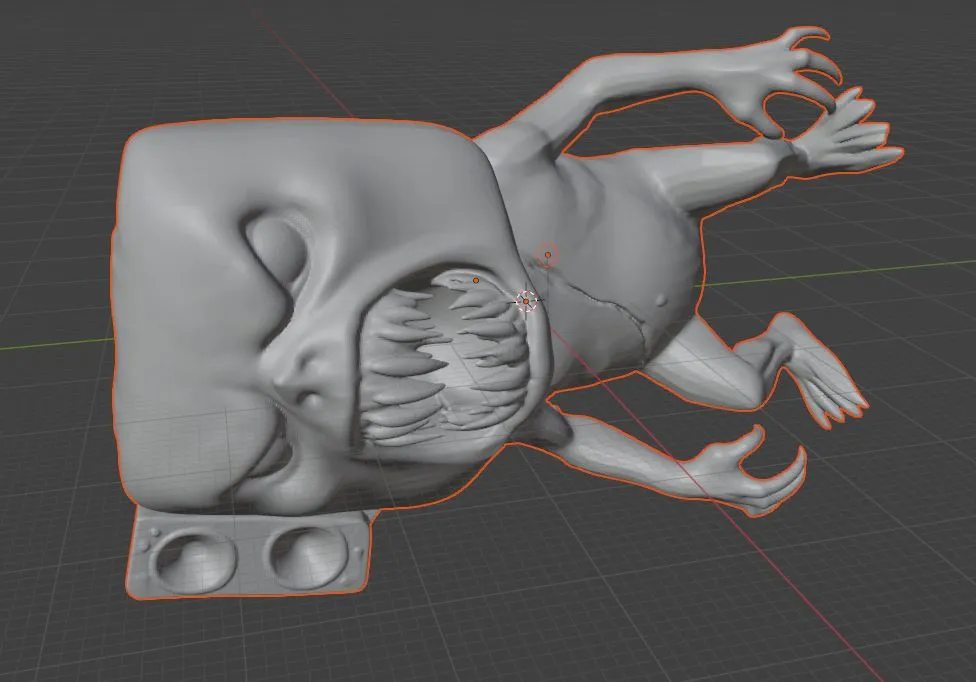Image resolution: width=976 pixels, height=682 pixels.
Task: Select the small bump on the creature's chest
Action: point(661,301)
